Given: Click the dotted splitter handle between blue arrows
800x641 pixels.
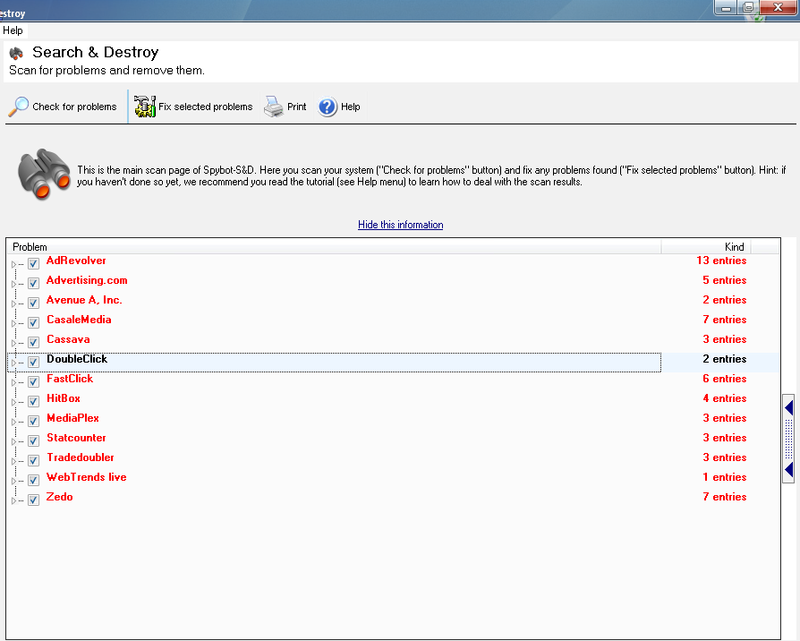Looking at the screenshot, I should click(x=789, y=438).
